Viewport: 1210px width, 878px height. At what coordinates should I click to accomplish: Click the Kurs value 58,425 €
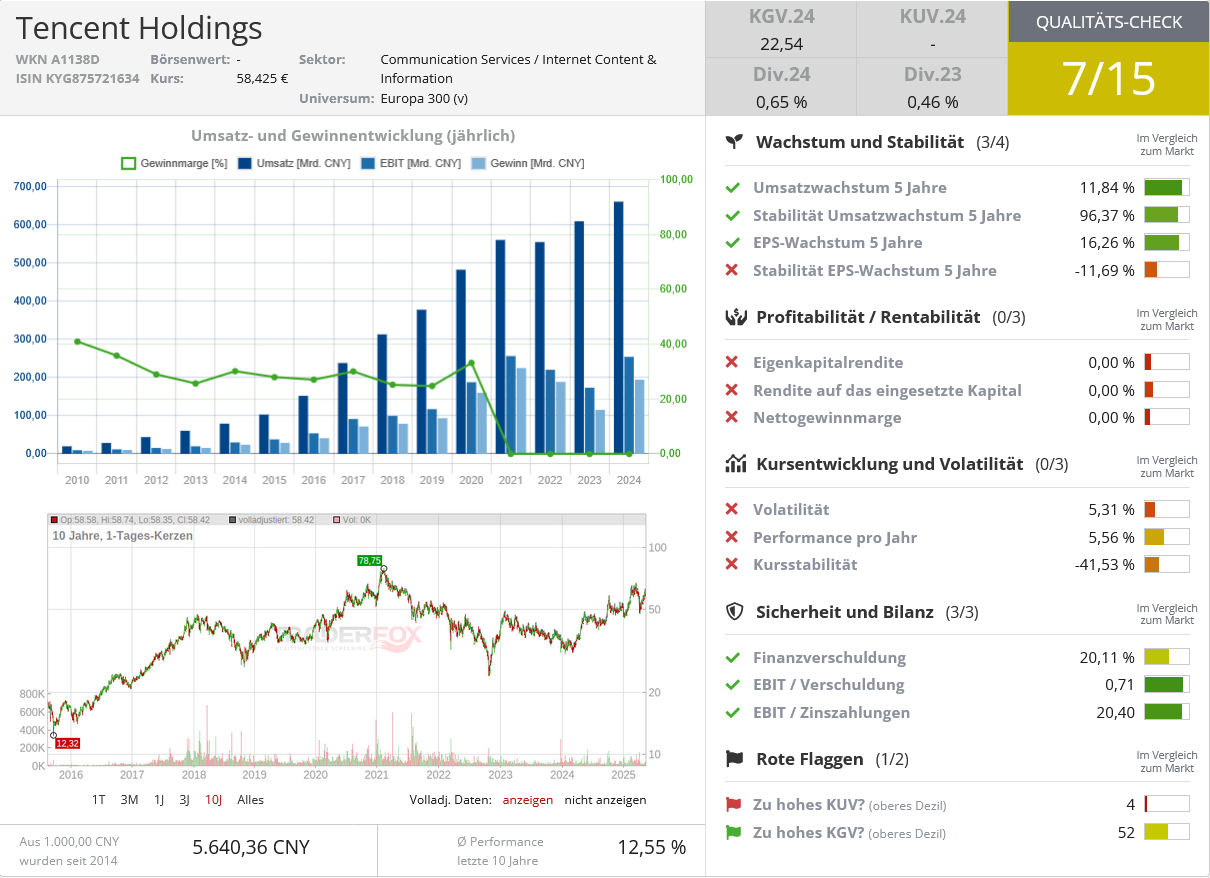pyautogui.click(x=262, y=78)
